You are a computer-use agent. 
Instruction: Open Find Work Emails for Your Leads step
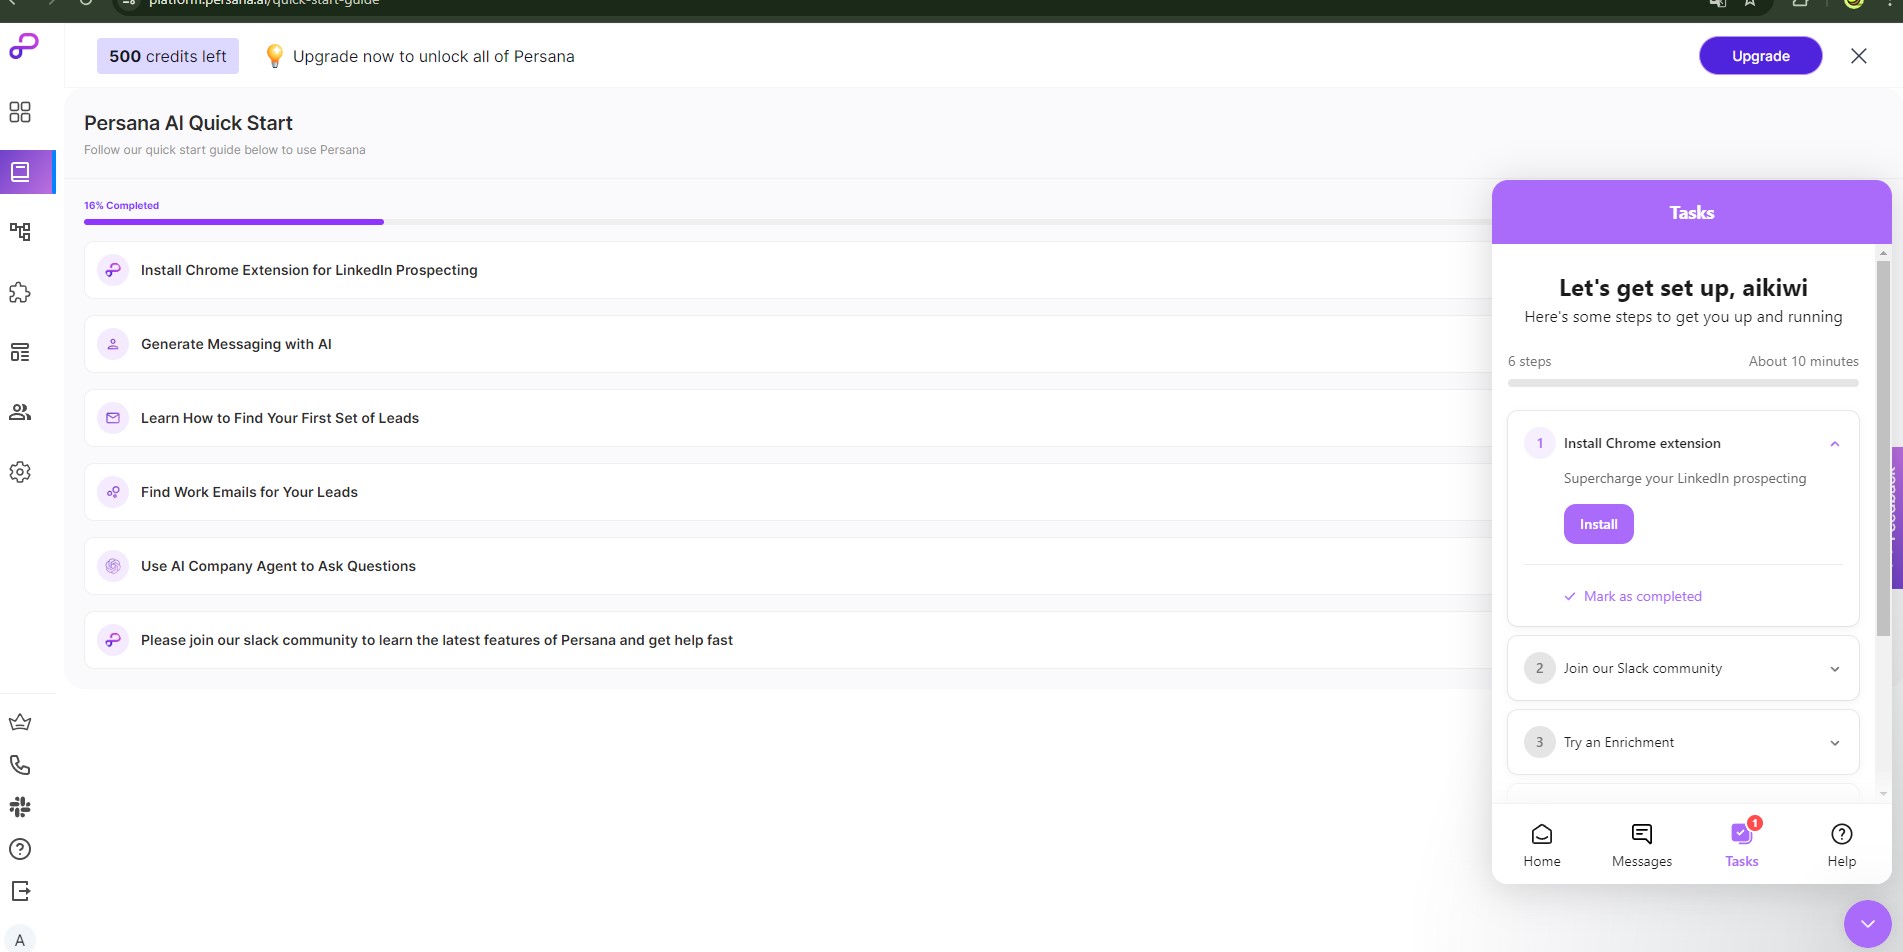pyautogui.click(x=788, y=492)
